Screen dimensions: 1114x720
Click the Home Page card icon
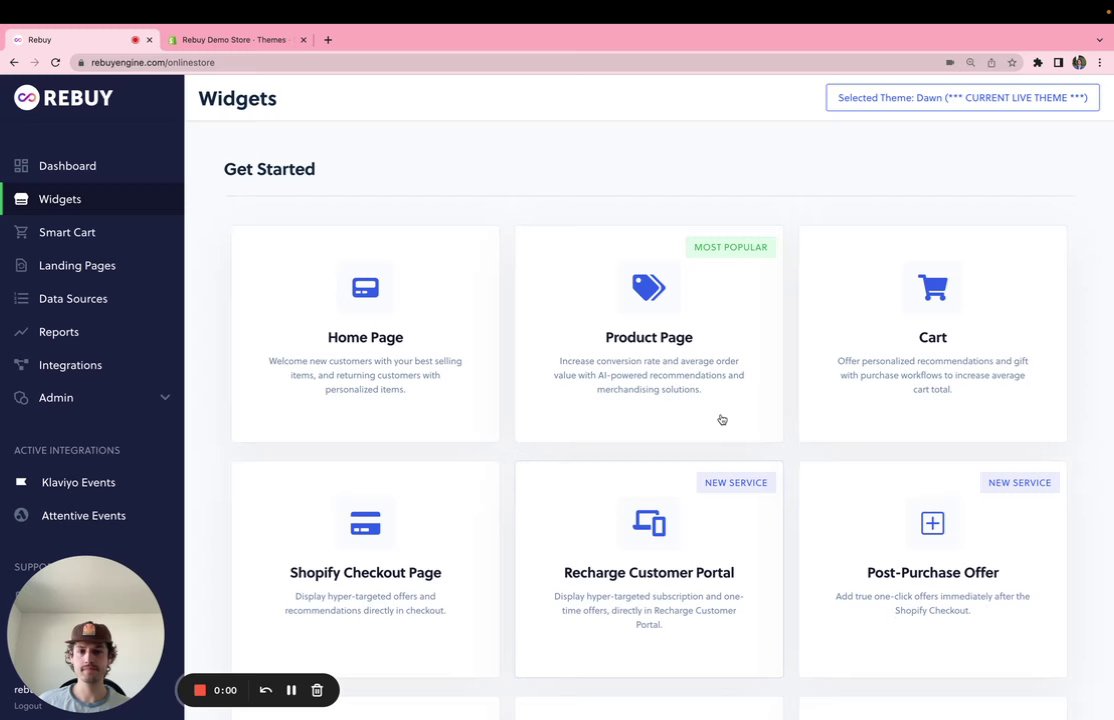(x=365, y=287)
